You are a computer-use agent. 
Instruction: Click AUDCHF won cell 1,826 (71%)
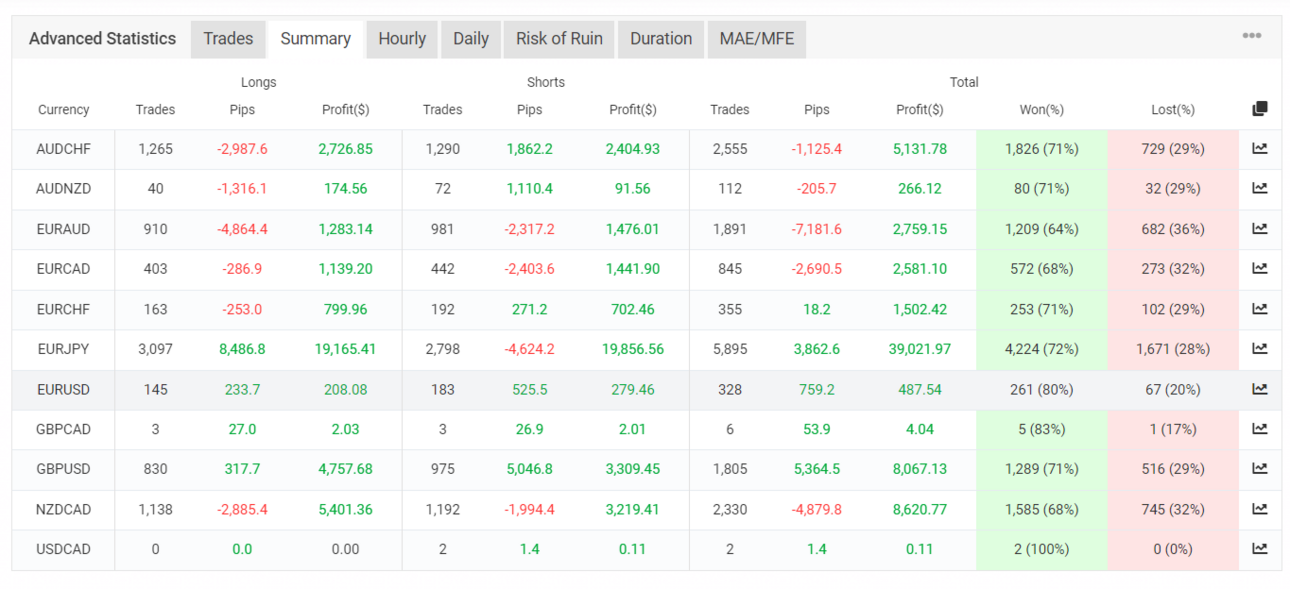tap(1041, 149)
